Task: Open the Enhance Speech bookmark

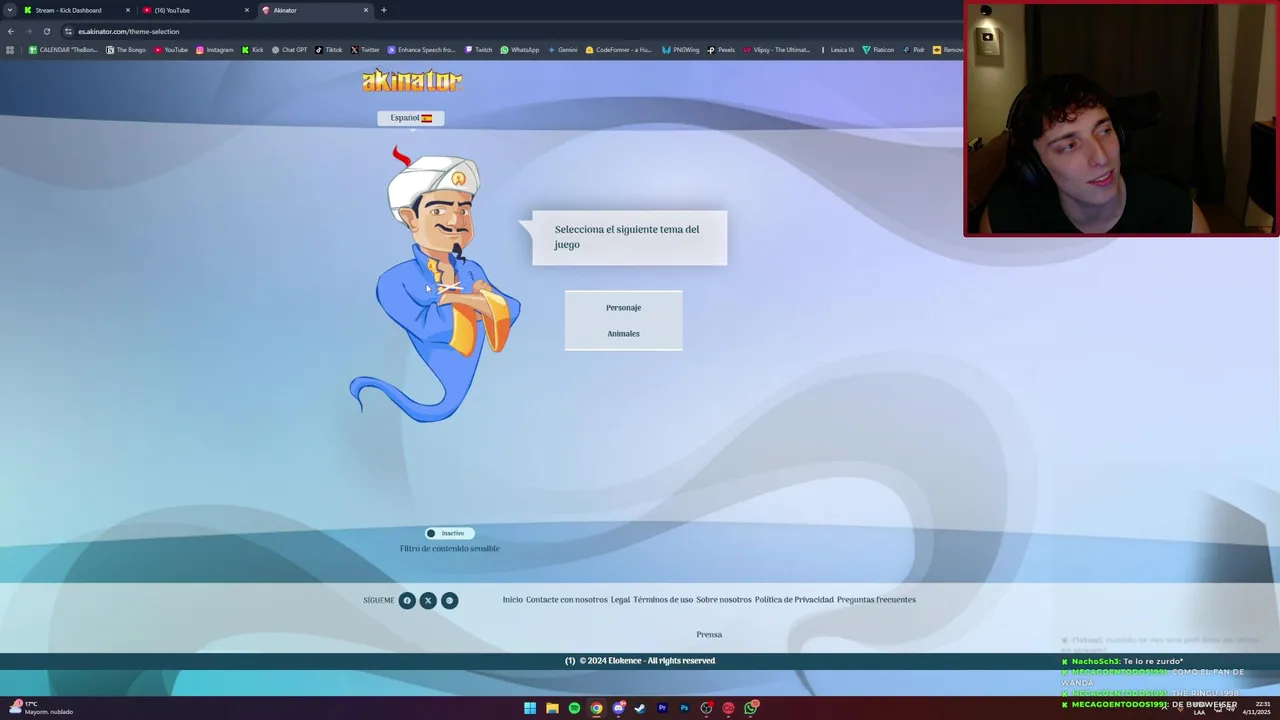Action: pos(421,49)
